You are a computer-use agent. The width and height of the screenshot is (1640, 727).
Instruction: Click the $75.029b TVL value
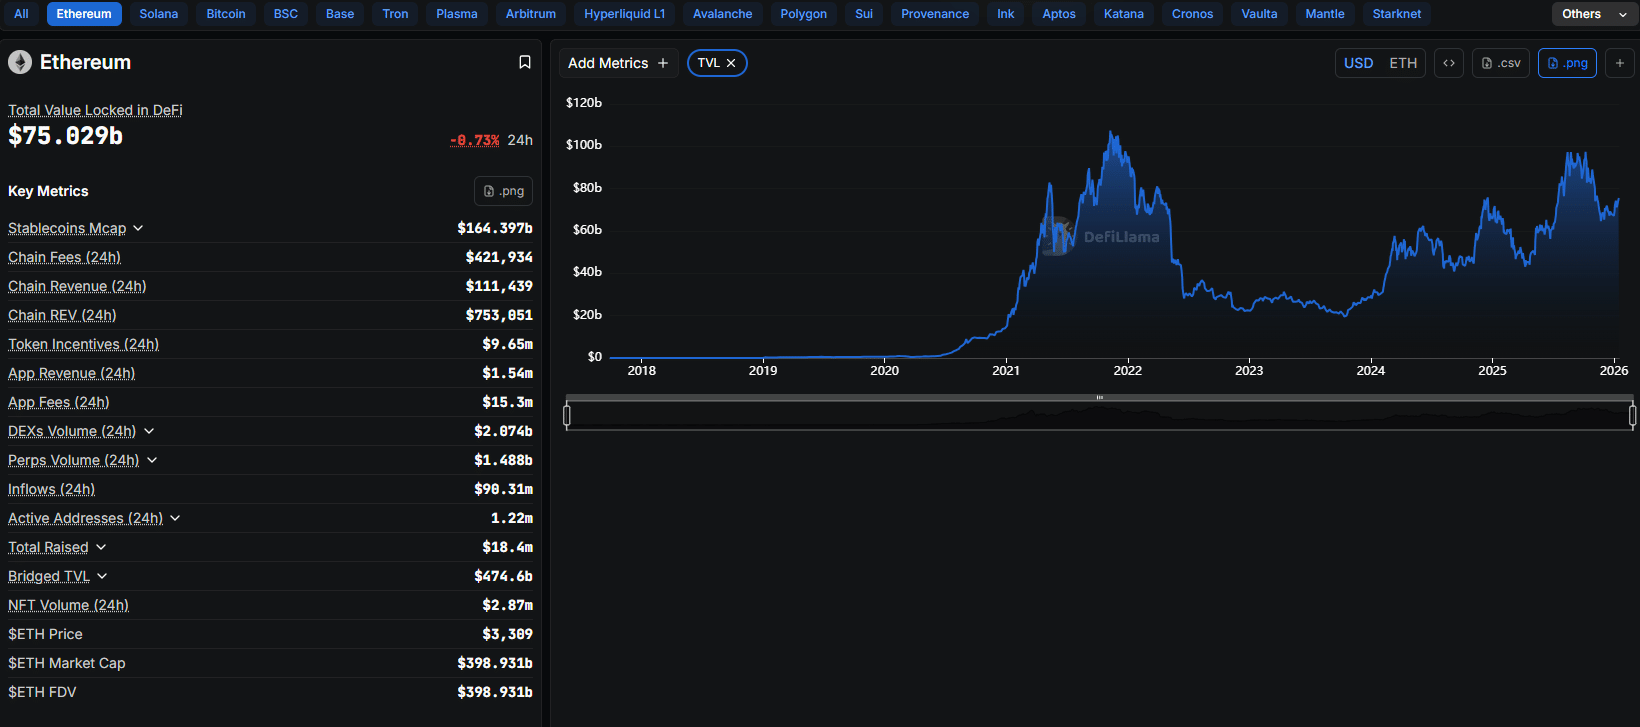tap(66, 136)
